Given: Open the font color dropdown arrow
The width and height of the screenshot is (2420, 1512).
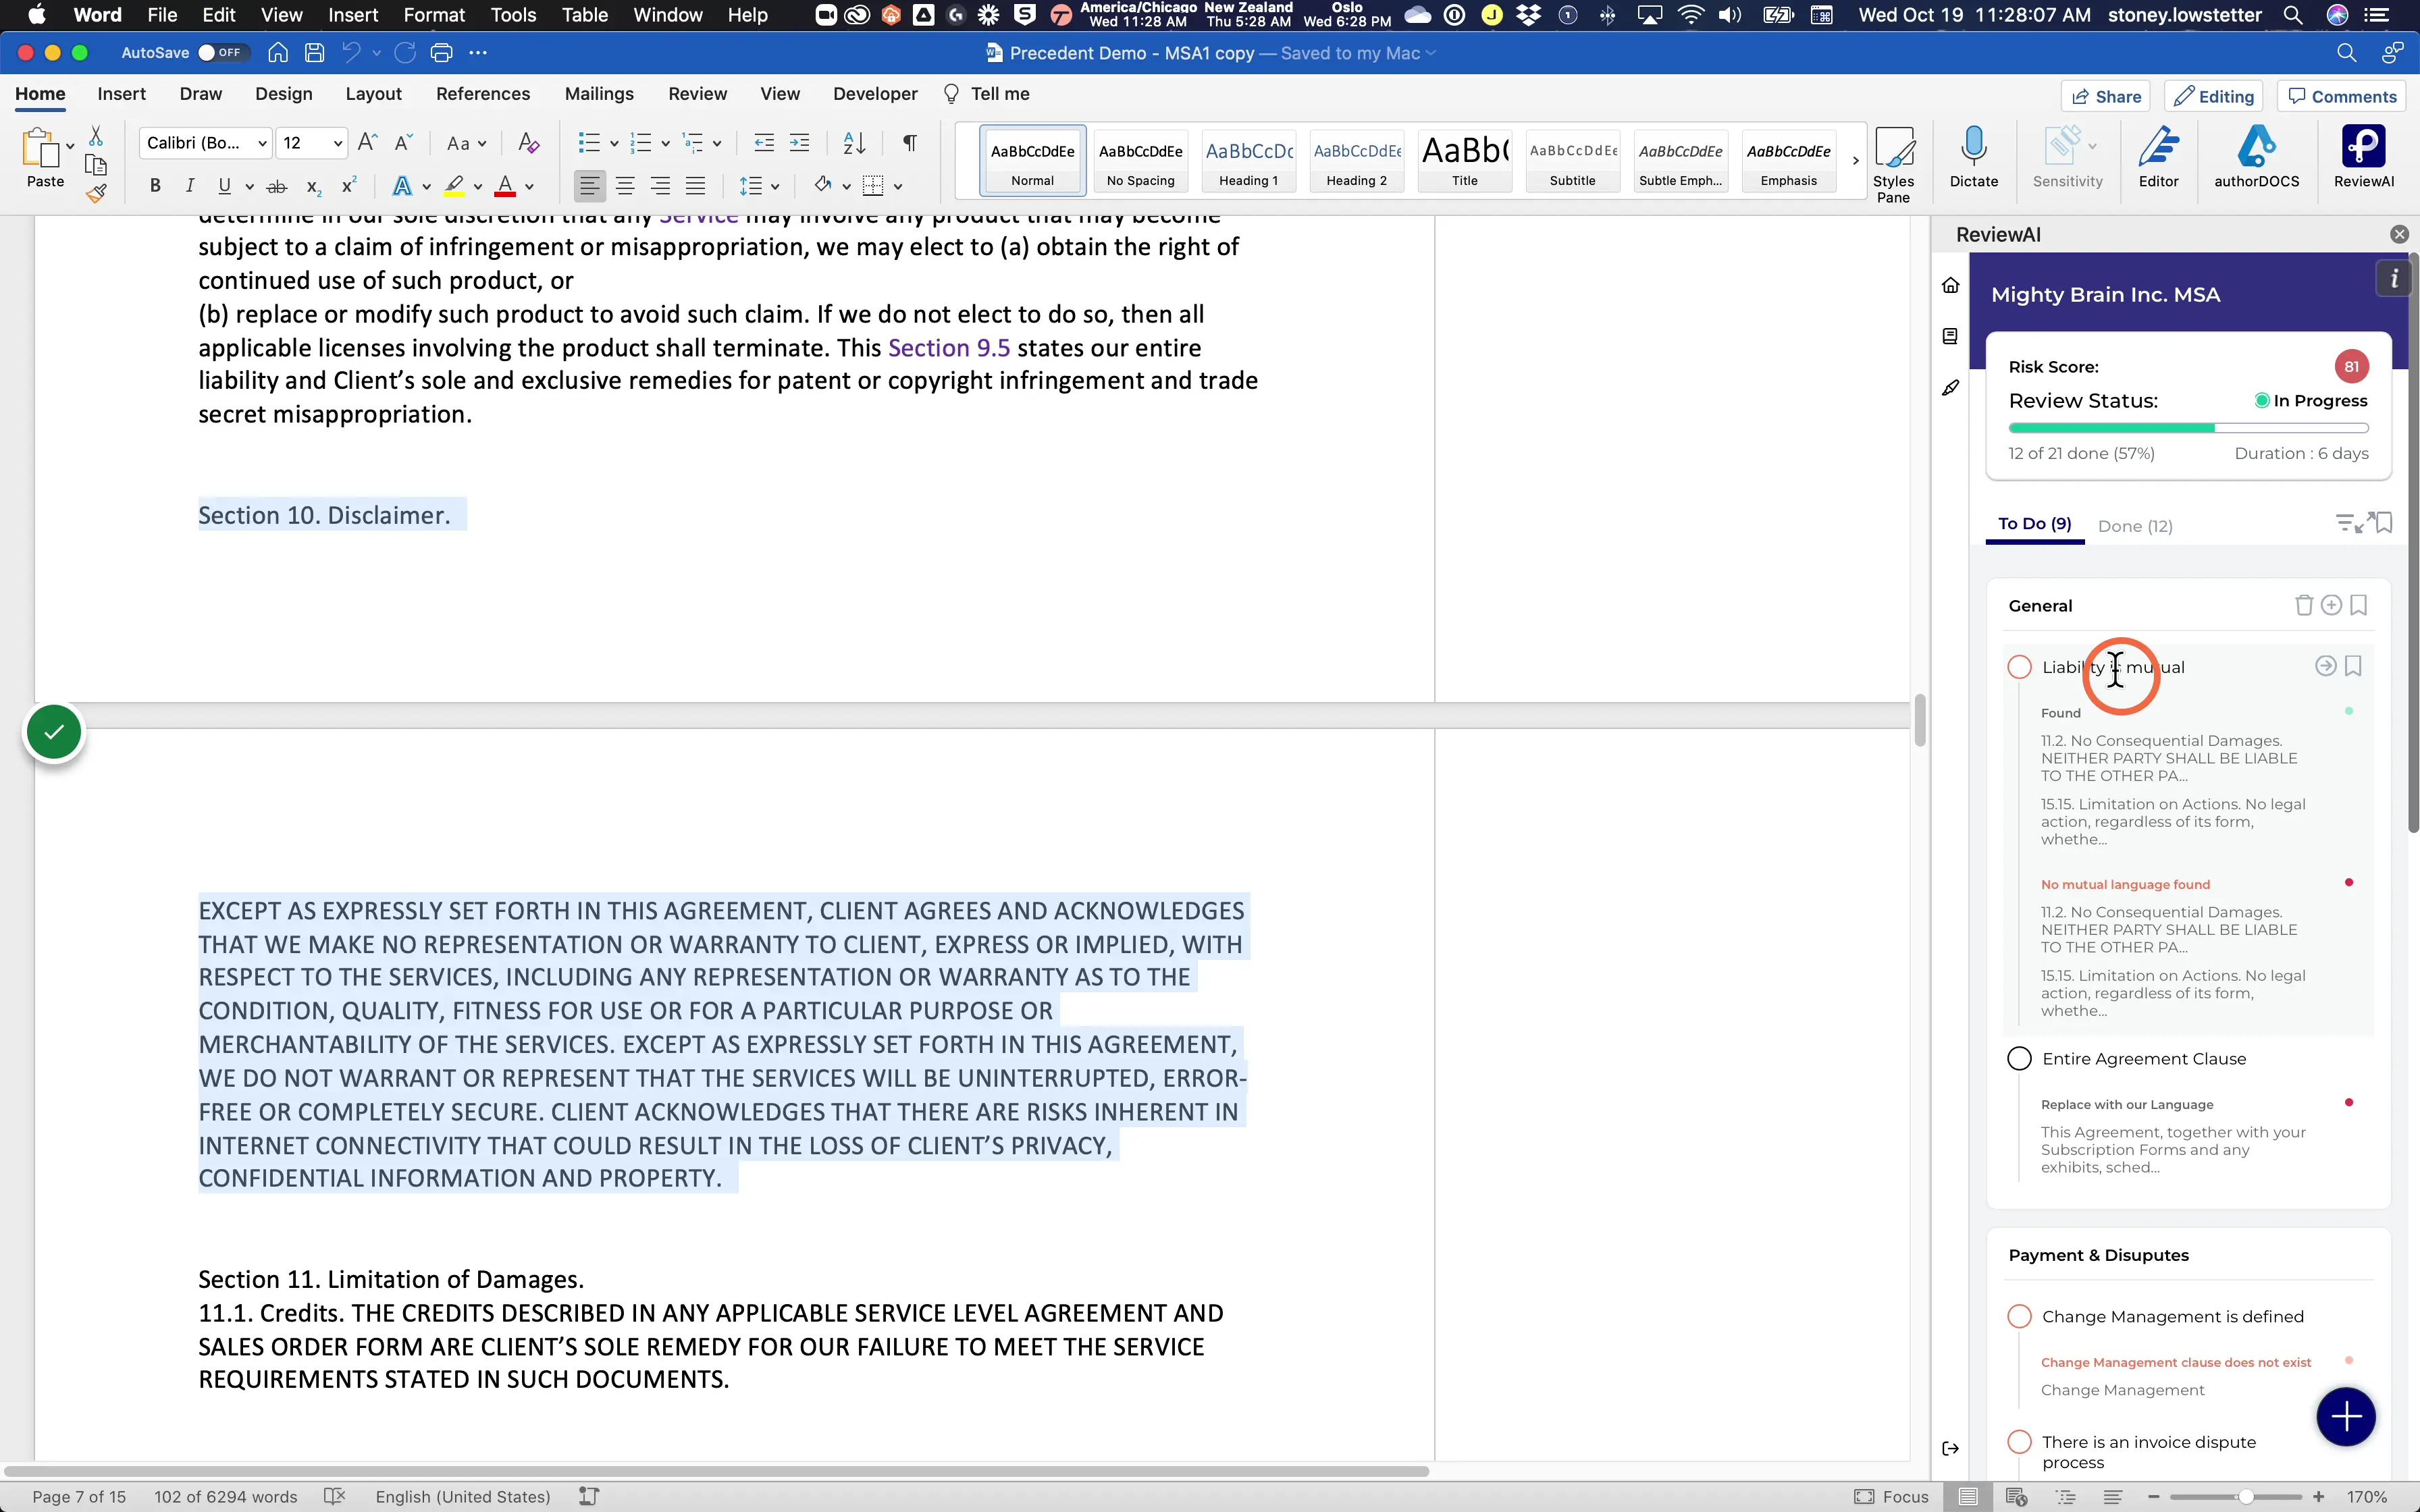Looking at the screenshot, I should click(529, 186).
